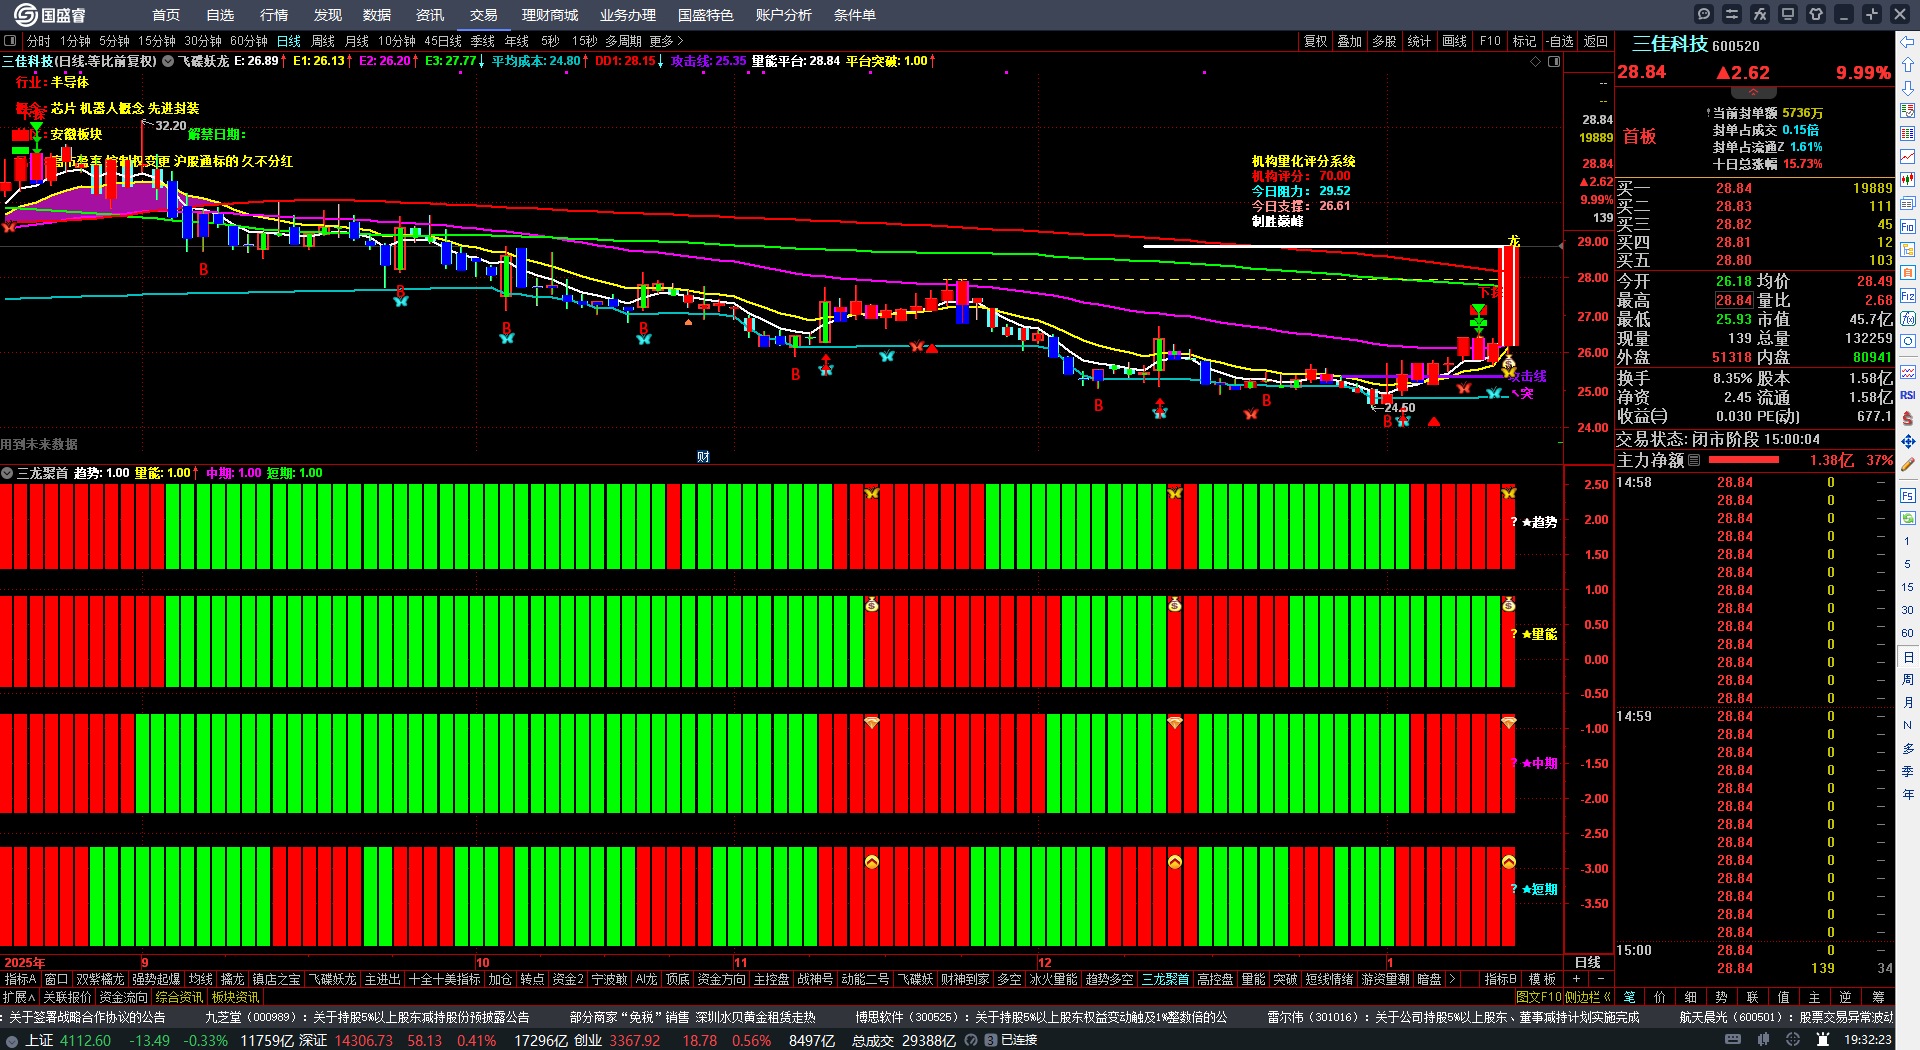Image resolution: width=1920 pixels, height=1050 pixels.
Task: Click the 图文F10 link
Action: tap(1538, 997)
